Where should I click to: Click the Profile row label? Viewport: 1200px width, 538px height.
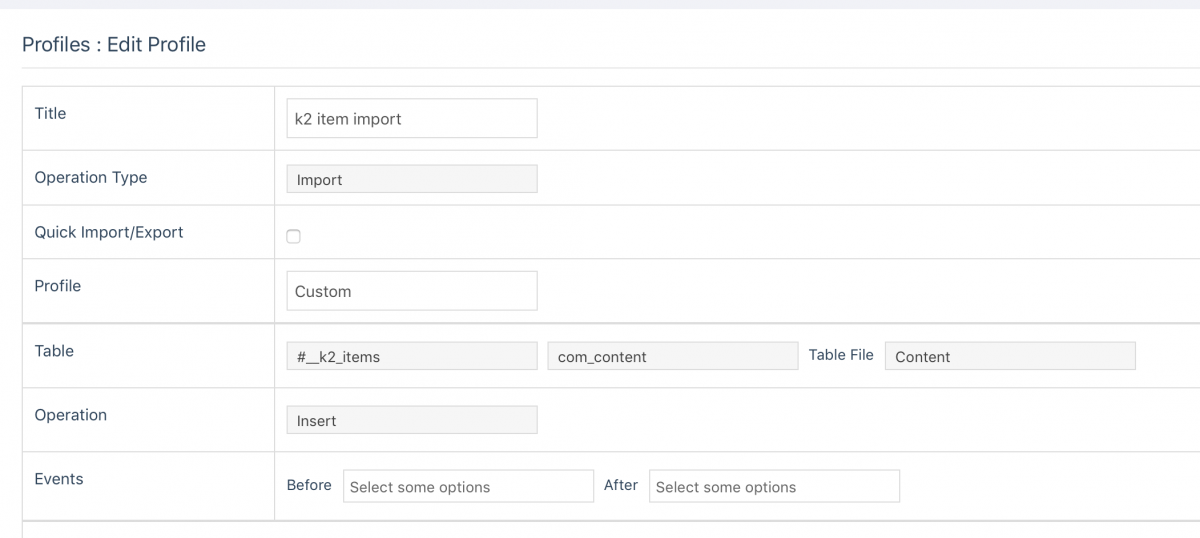(58, 286)
